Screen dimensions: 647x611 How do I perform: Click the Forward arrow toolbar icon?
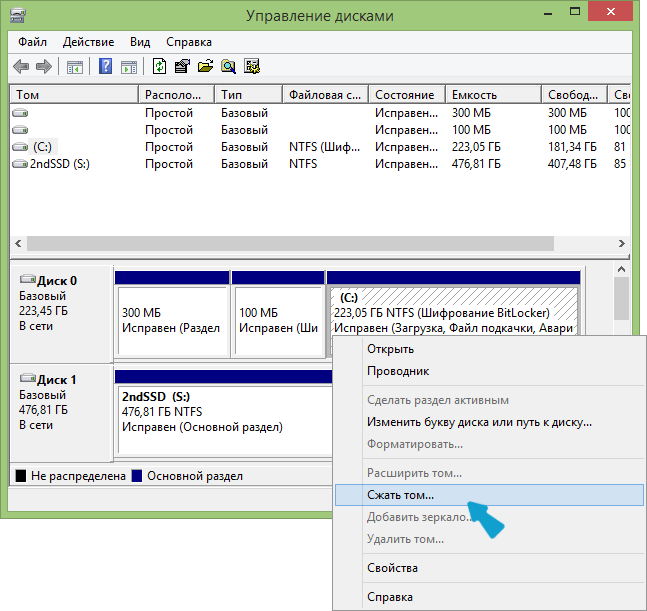pos(44,66)
